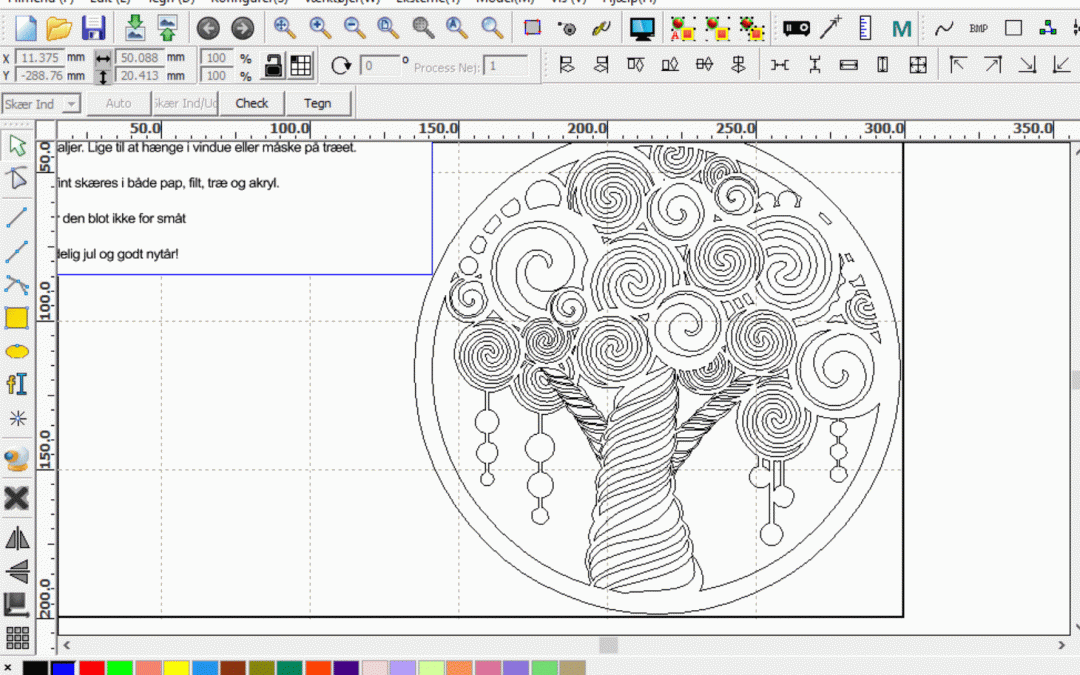Click the grey grid magnifier zoom icon

423,28
